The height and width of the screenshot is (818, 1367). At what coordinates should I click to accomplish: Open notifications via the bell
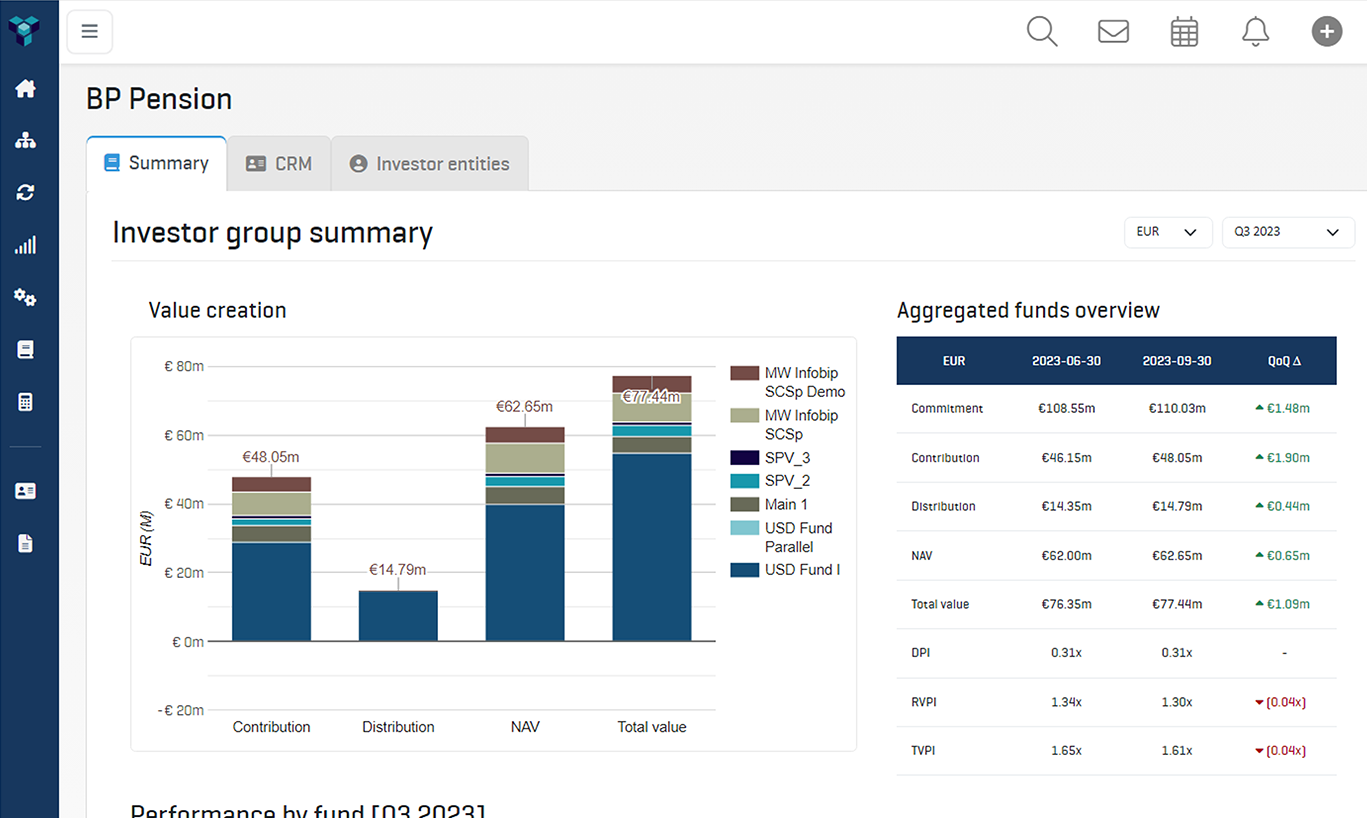coord(1255,31)
